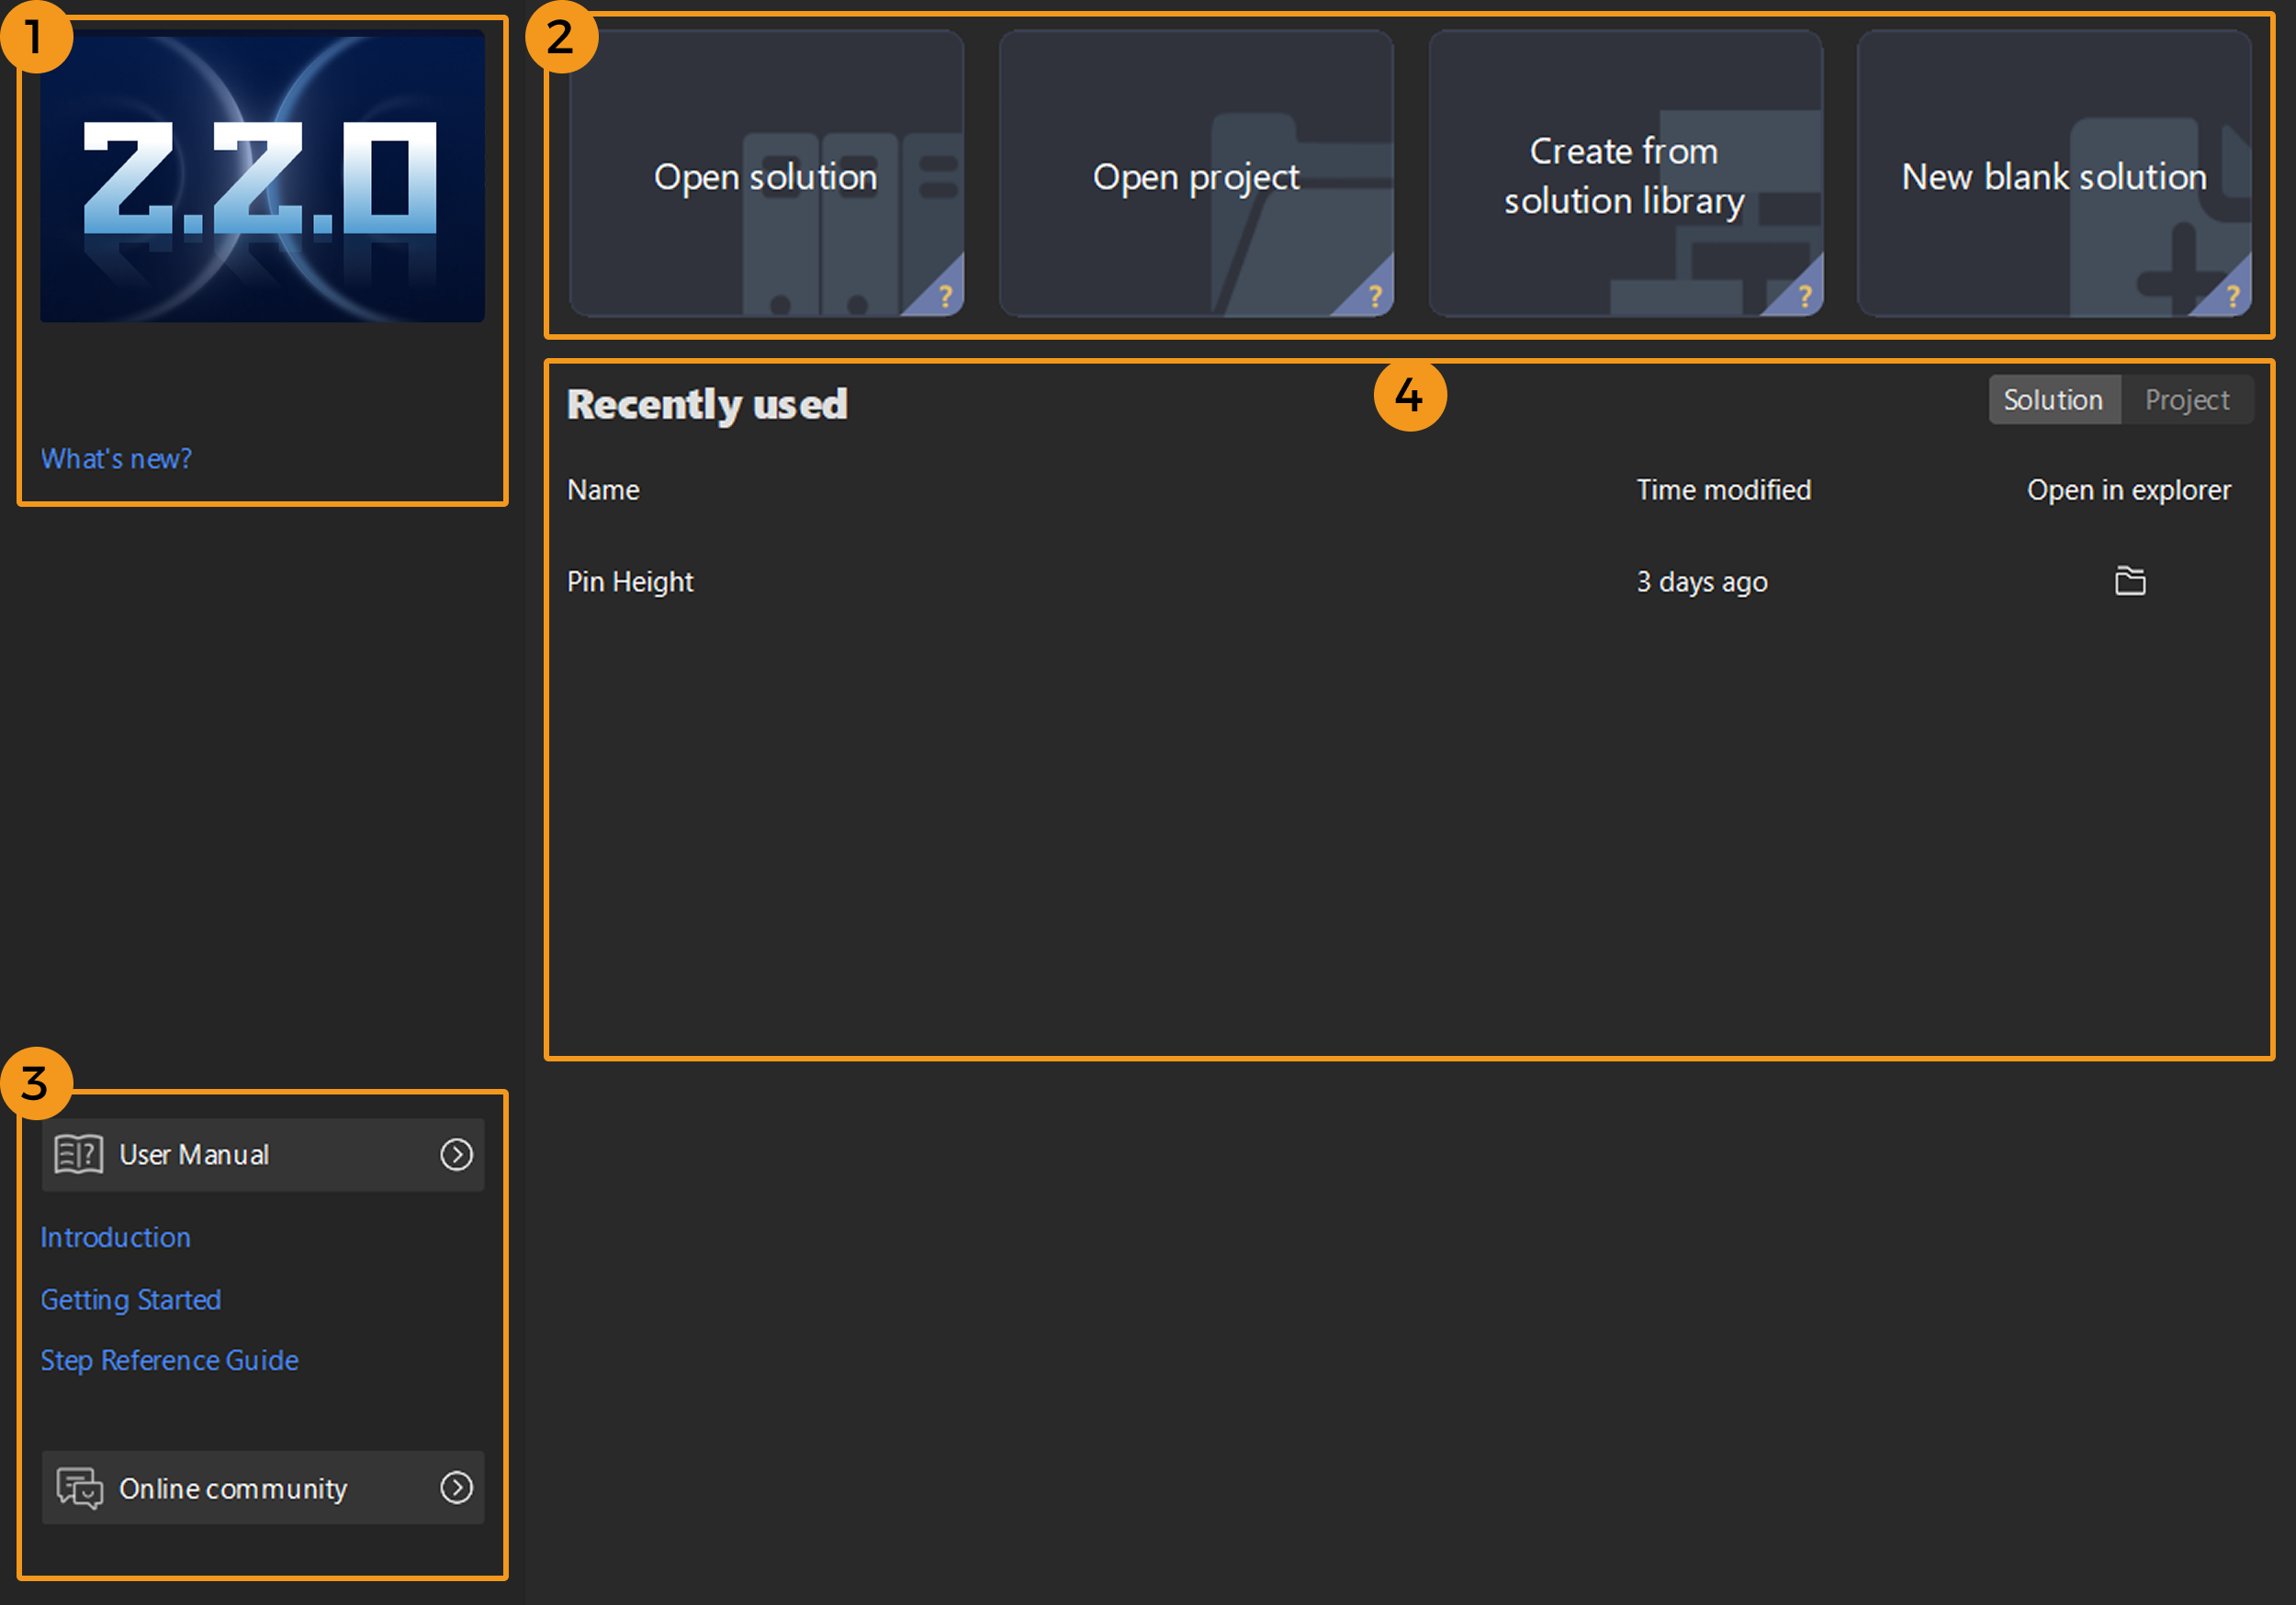Click the help icon on Open solution card
This screenshot has height=1605, width=2296.
point(944,296)
